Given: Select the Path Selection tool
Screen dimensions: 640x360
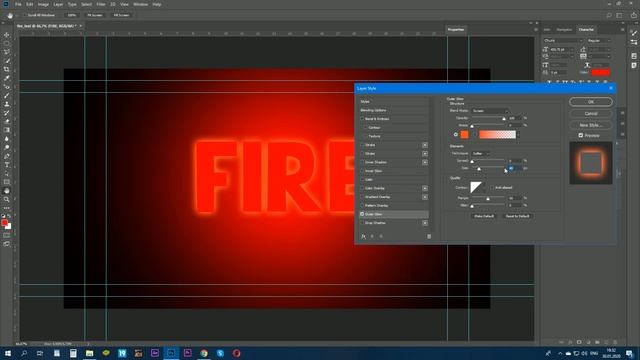Looking at the screenshot, I should 7,173.
